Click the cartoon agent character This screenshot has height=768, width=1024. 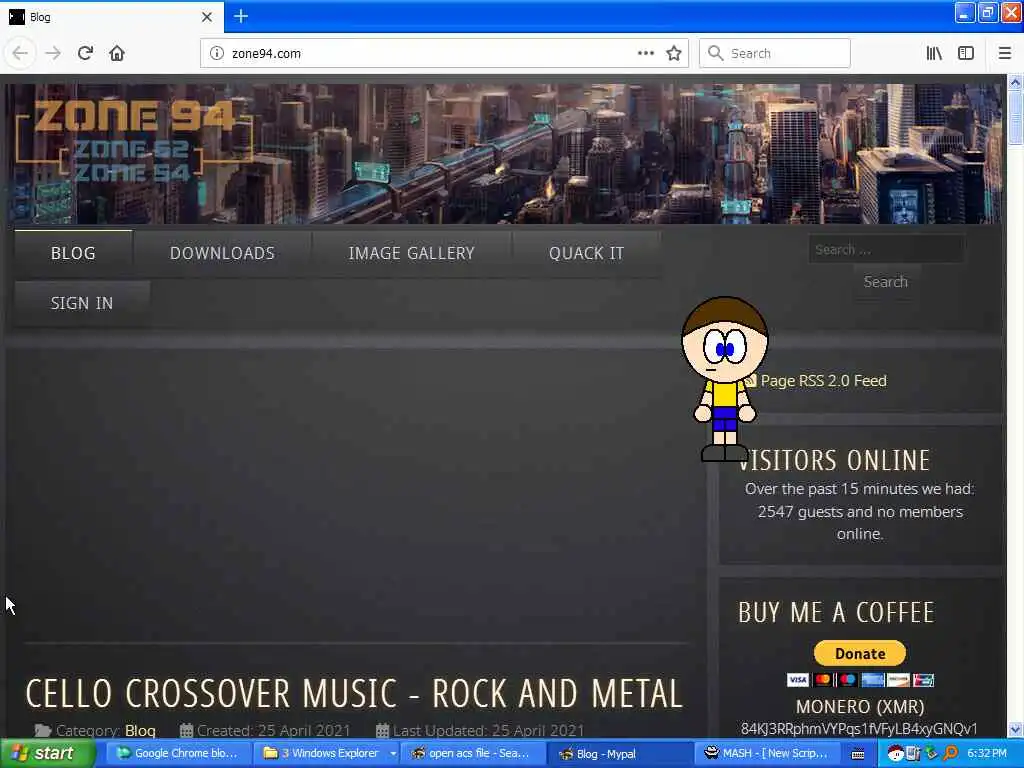pos(724,379)
